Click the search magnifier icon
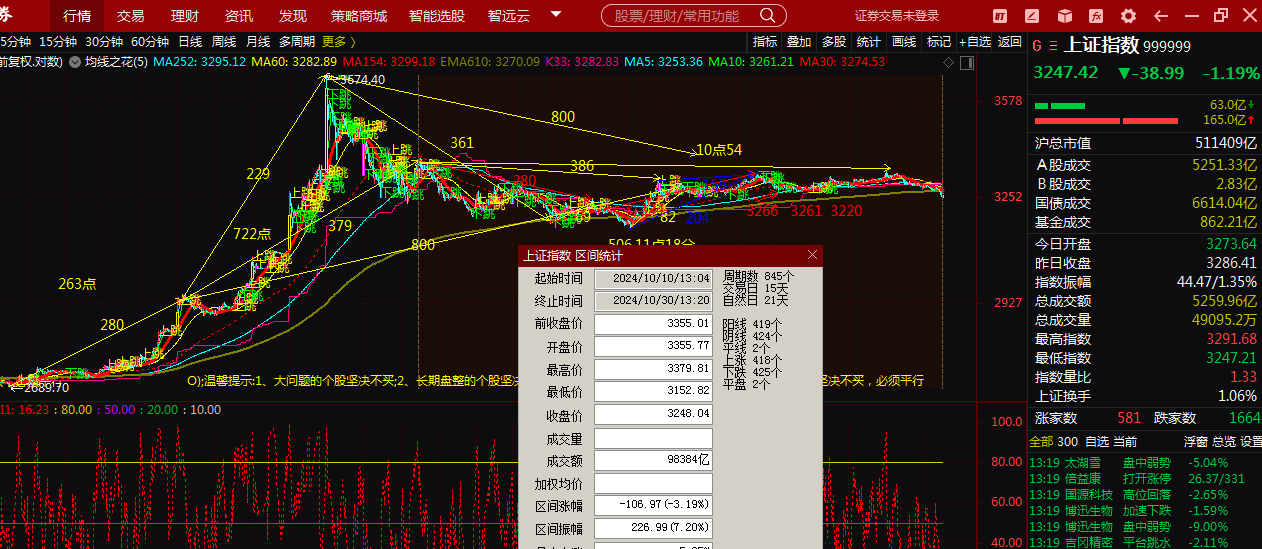1262x549 pixels. [x=767, y=16]
